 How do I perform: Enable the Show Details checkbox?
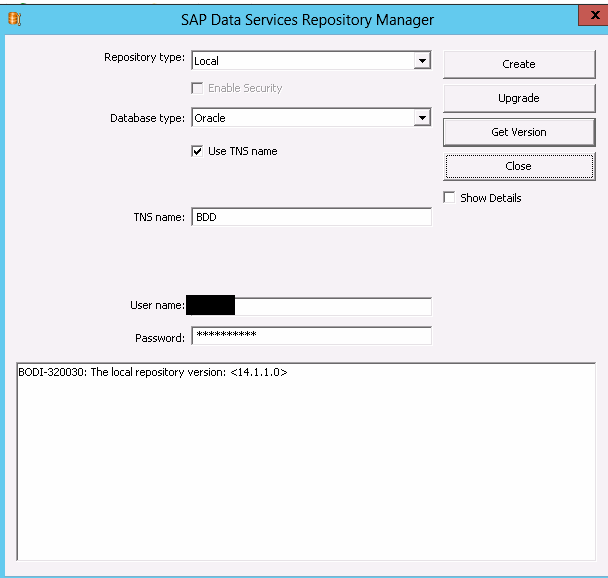coord(449,198)
